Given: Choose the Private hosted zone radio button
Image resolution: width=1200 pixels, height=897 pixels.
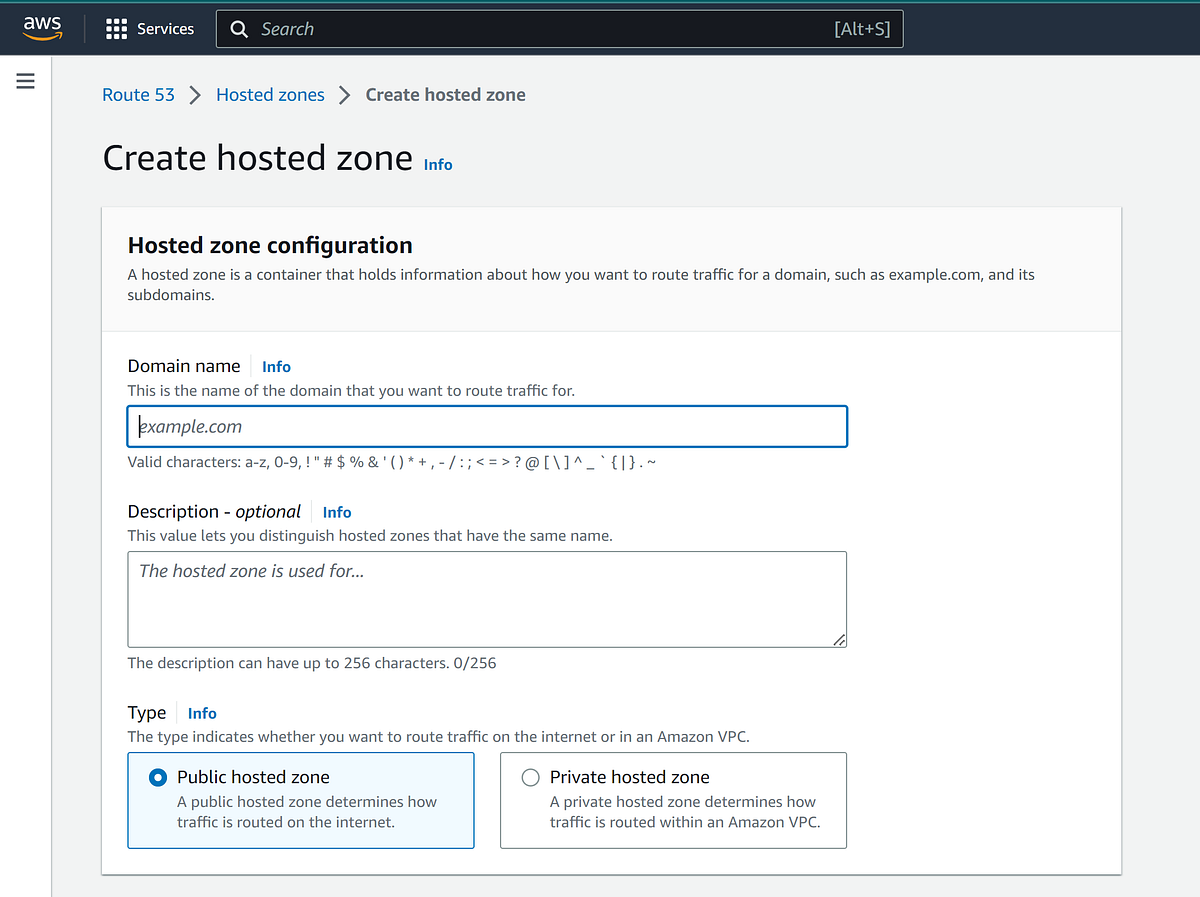Looking at the screenshot, I should [529, 776].
